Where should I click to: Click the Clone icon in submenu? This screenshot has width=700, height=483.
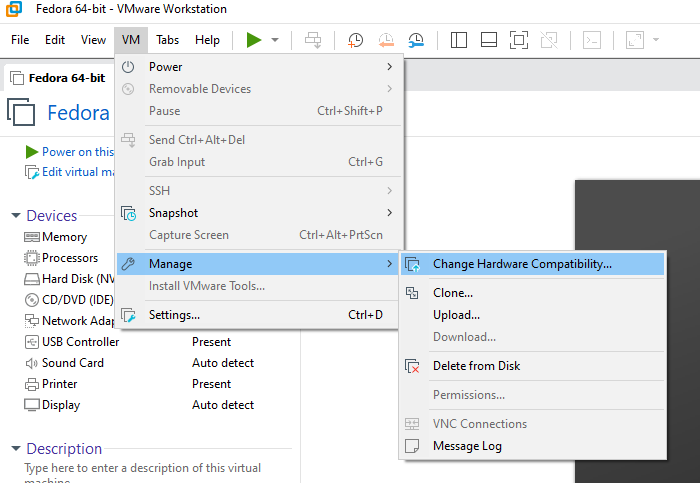pos(412,293)
